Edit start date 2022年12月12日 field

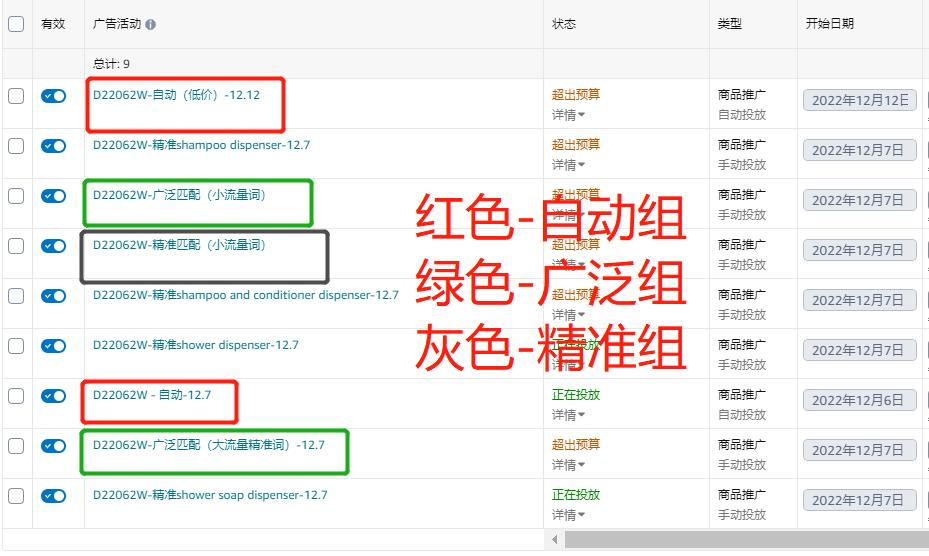(x=860, y=100)
